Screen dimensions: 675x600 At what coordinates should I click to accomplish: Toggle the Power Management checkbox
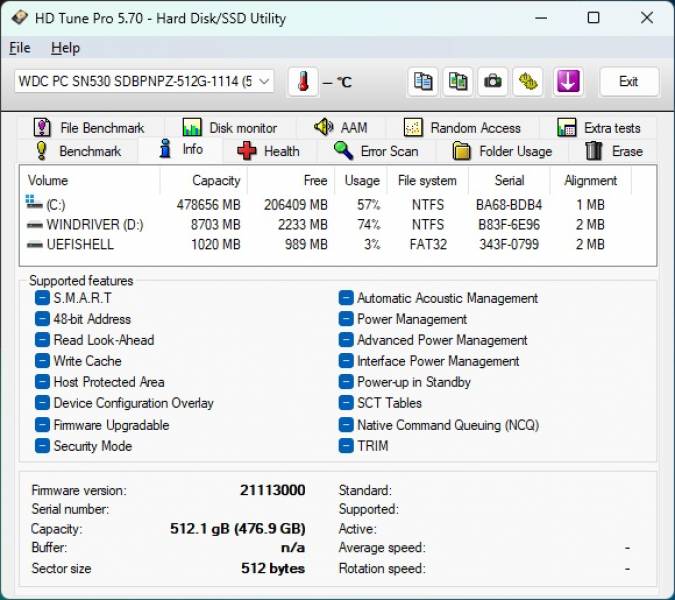(346, 319)
